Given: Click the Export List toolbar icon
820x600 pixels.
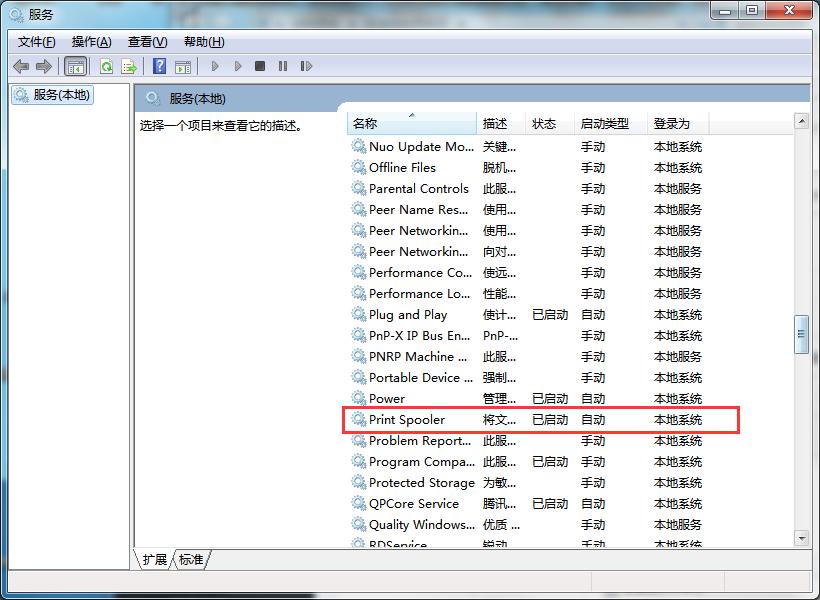Looking at the screenshot, I should [x=129, y=66].
